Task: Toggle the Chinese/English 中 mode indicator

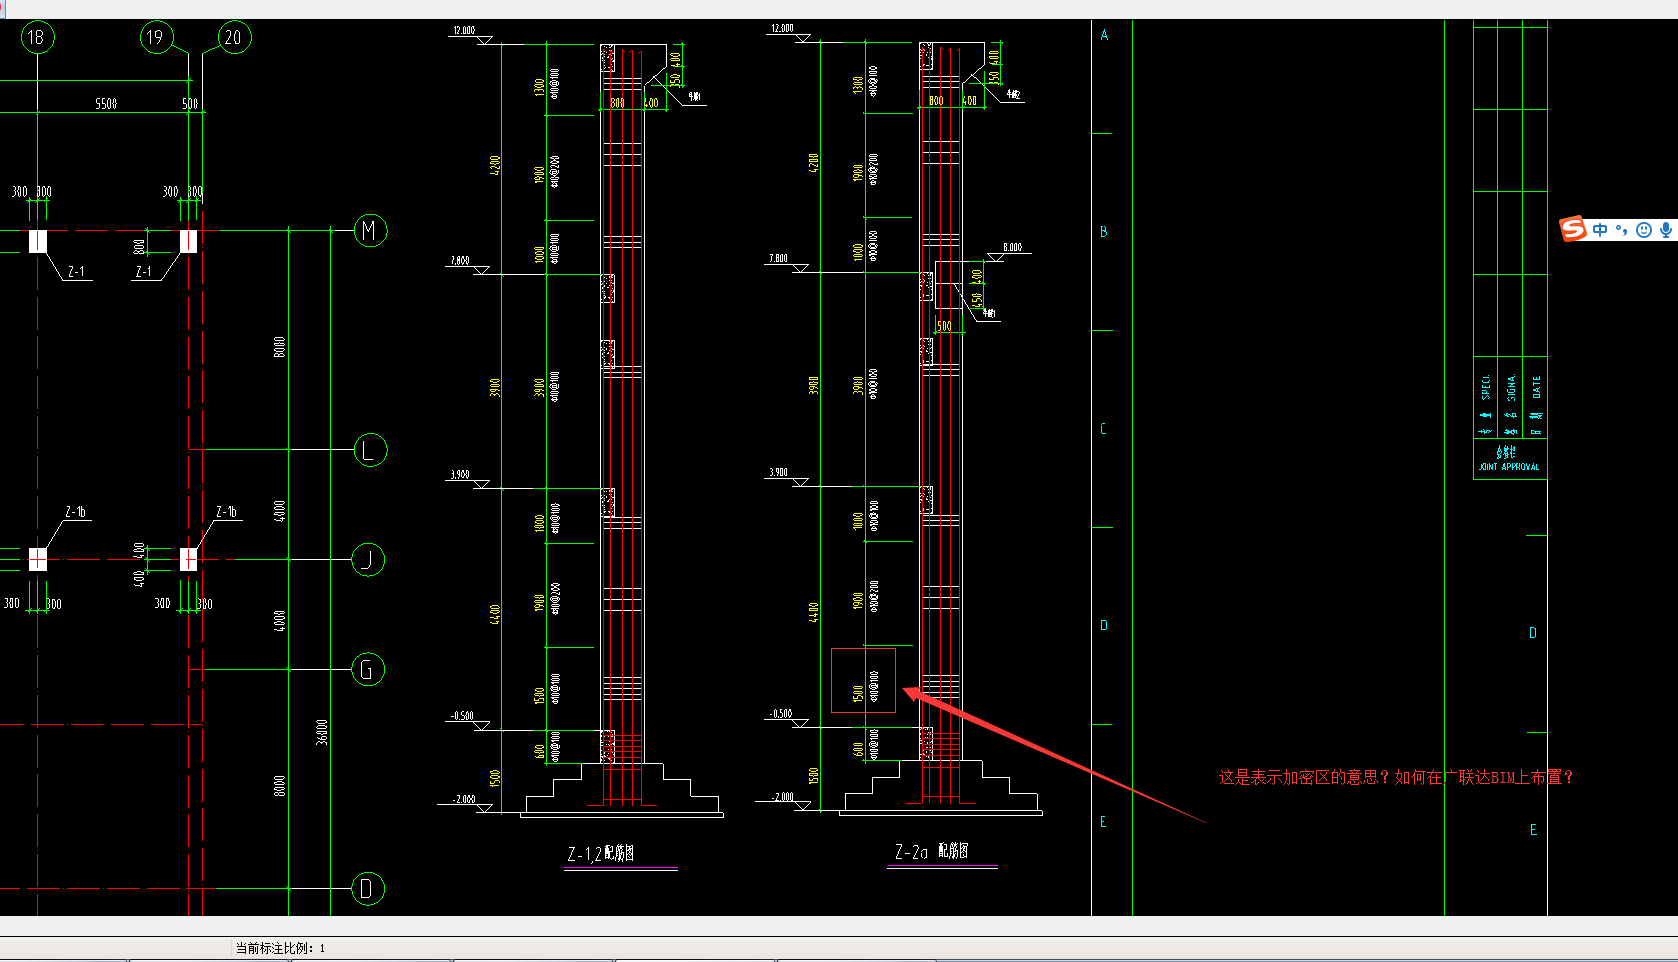Action: click(x=1600, y=230)
